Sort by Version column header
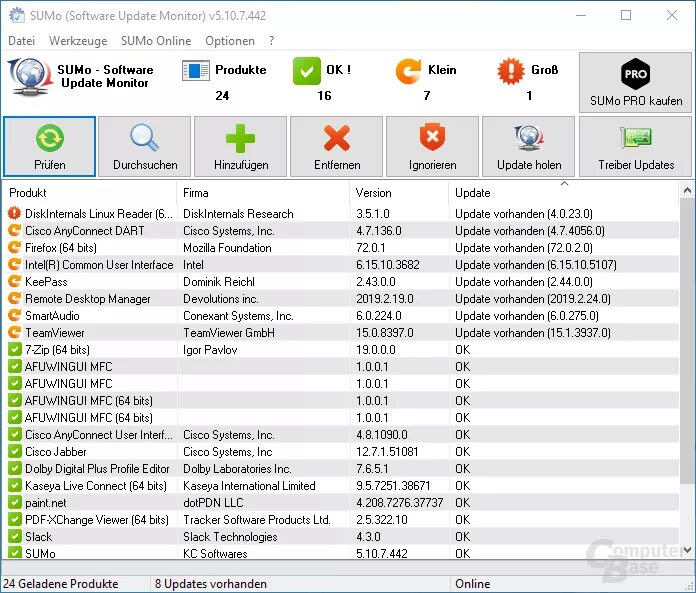The width and height of the screenshot is (696, 593). coord(399,193)
